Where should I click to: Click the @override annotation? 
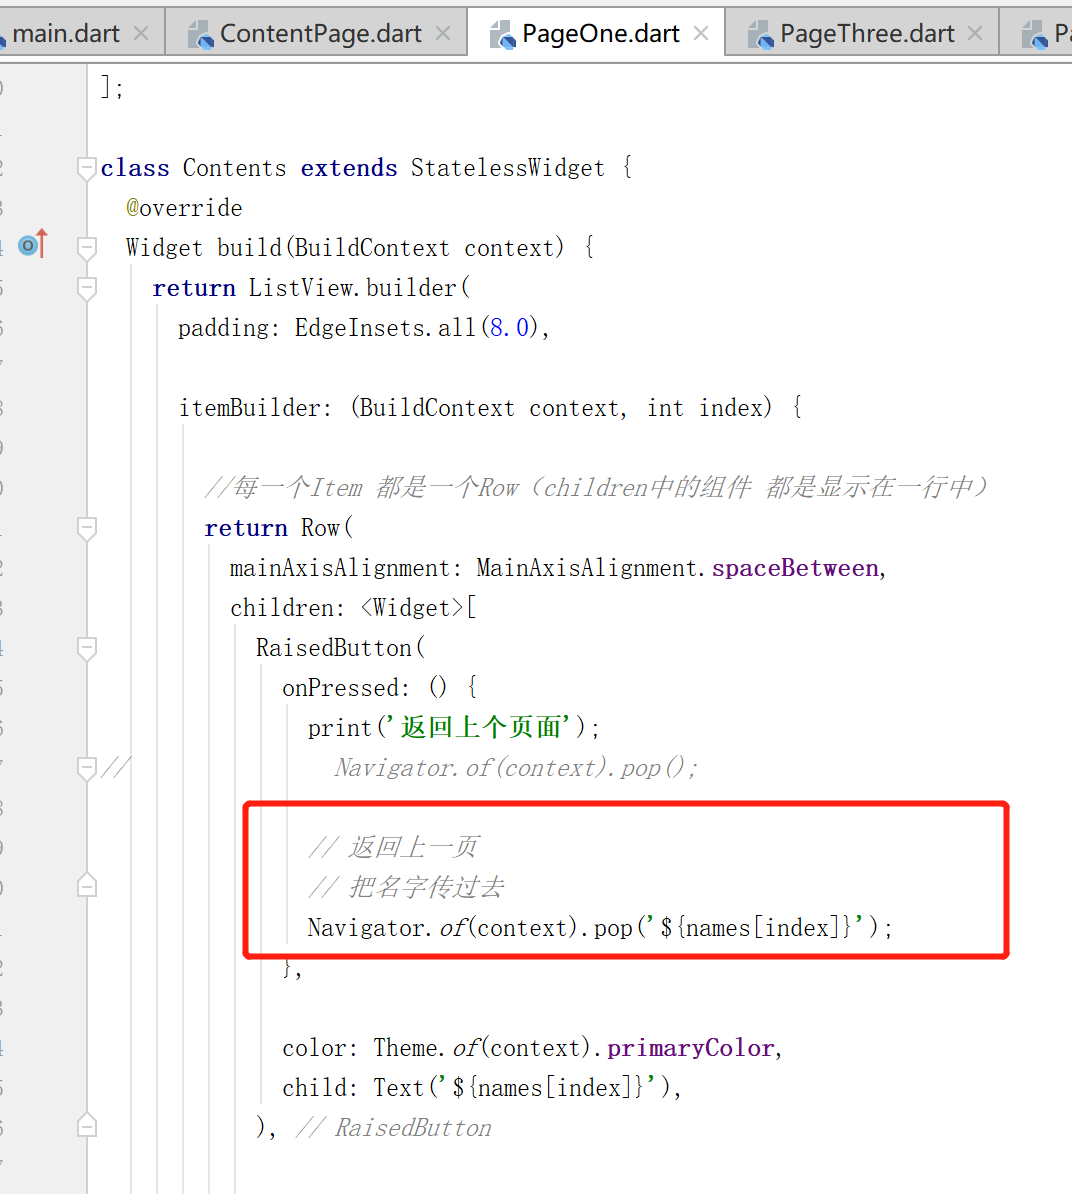point(184,208)
